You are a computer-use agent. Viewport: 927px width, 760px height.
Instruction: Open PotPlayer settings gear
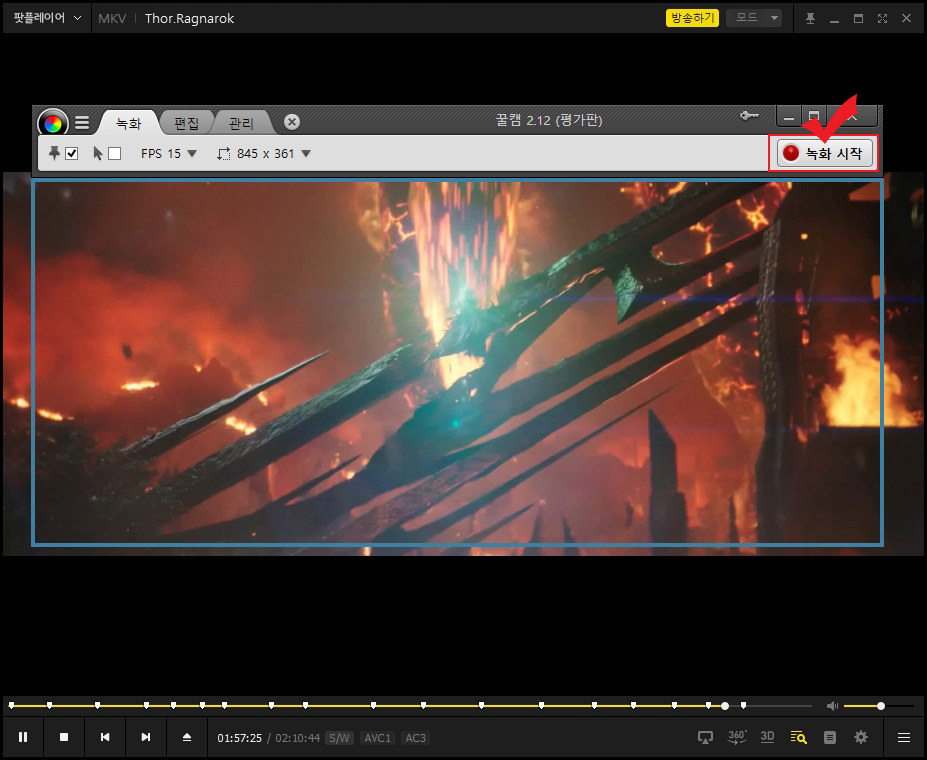click(861, 737)
